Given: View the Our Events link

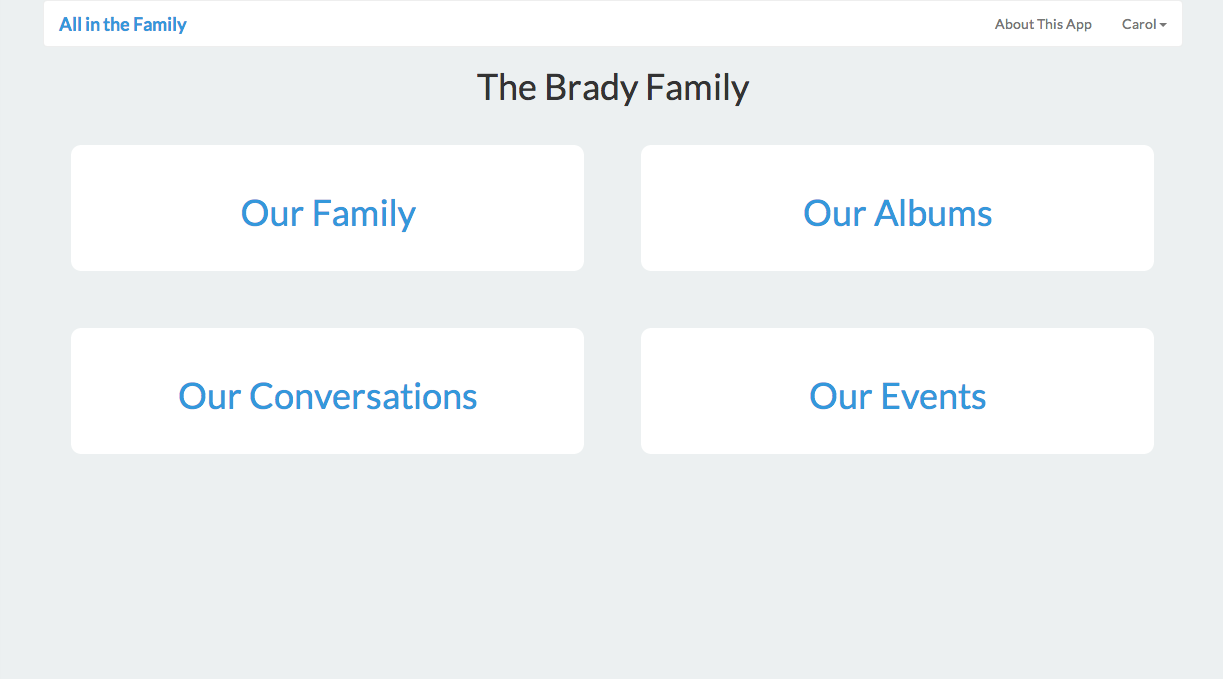Looking at the screenshot, I should tap(898, 396).
